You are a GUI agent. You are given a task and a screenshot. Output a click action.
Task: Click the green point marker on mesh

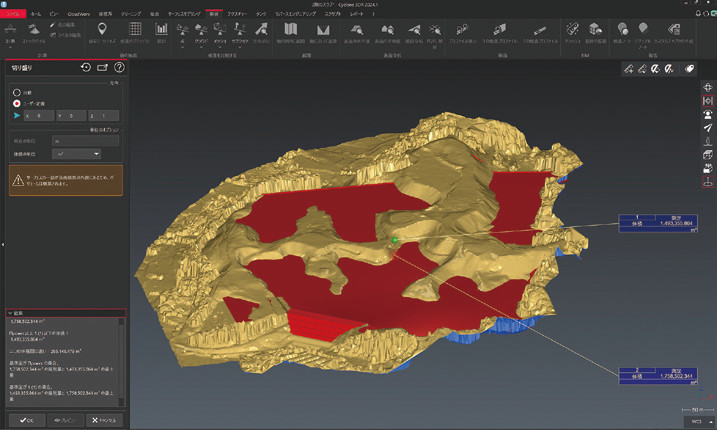tap(395, 240)
